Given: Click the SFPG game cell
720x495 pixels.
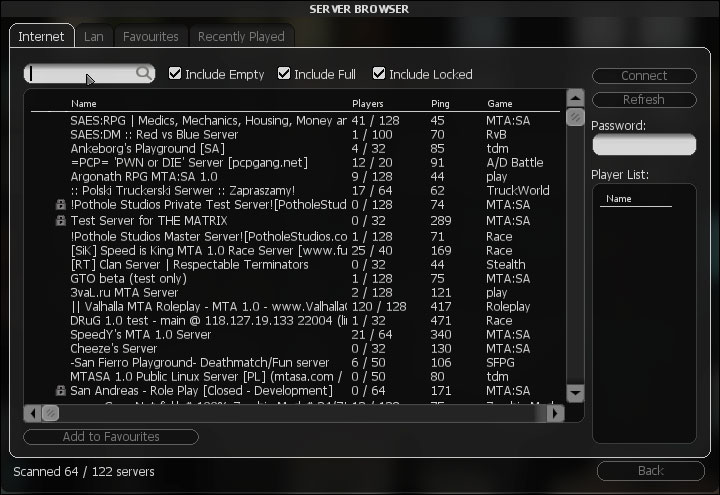Looking at the screenshot, I should (500, 363).
